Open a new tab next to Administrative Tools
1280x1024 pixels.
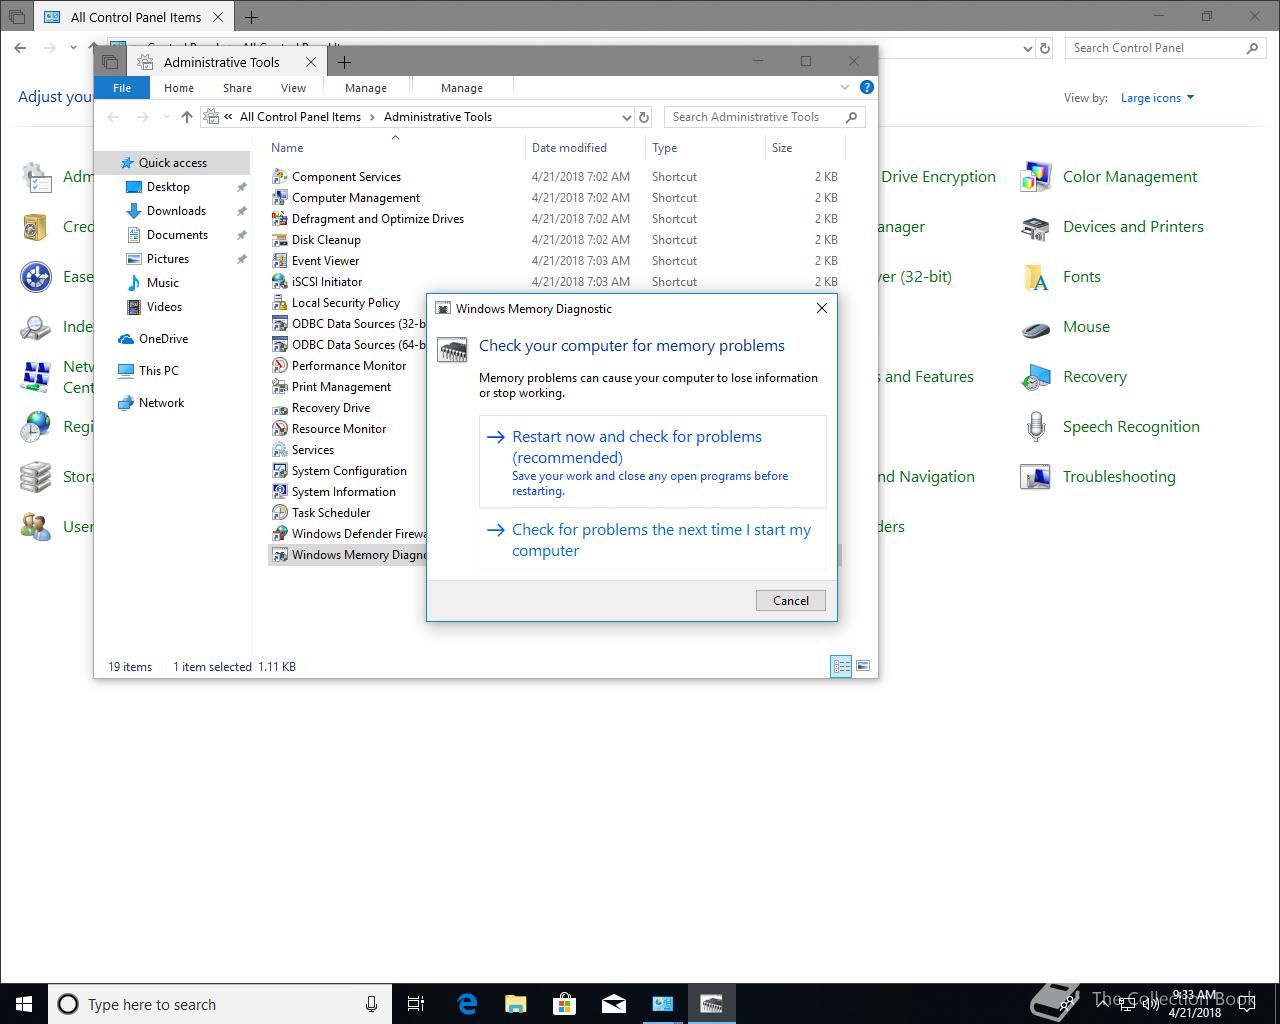[x=344, y=62]
